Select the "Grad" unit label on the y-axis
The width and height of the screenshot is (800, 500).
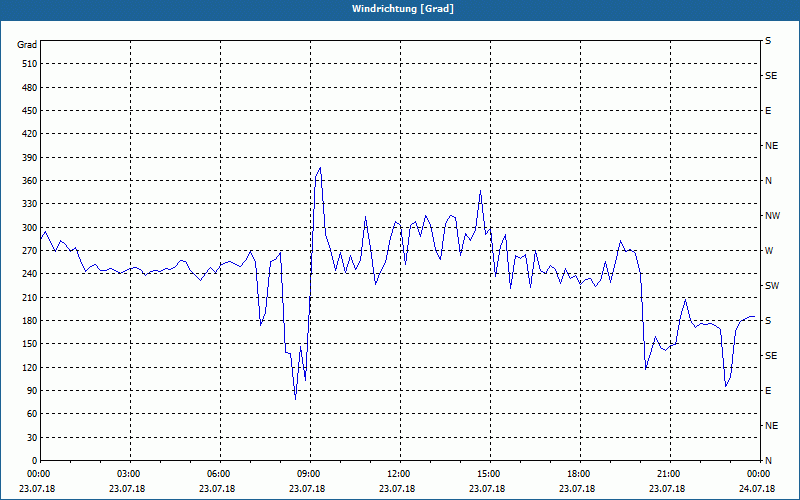click(27, 45)
